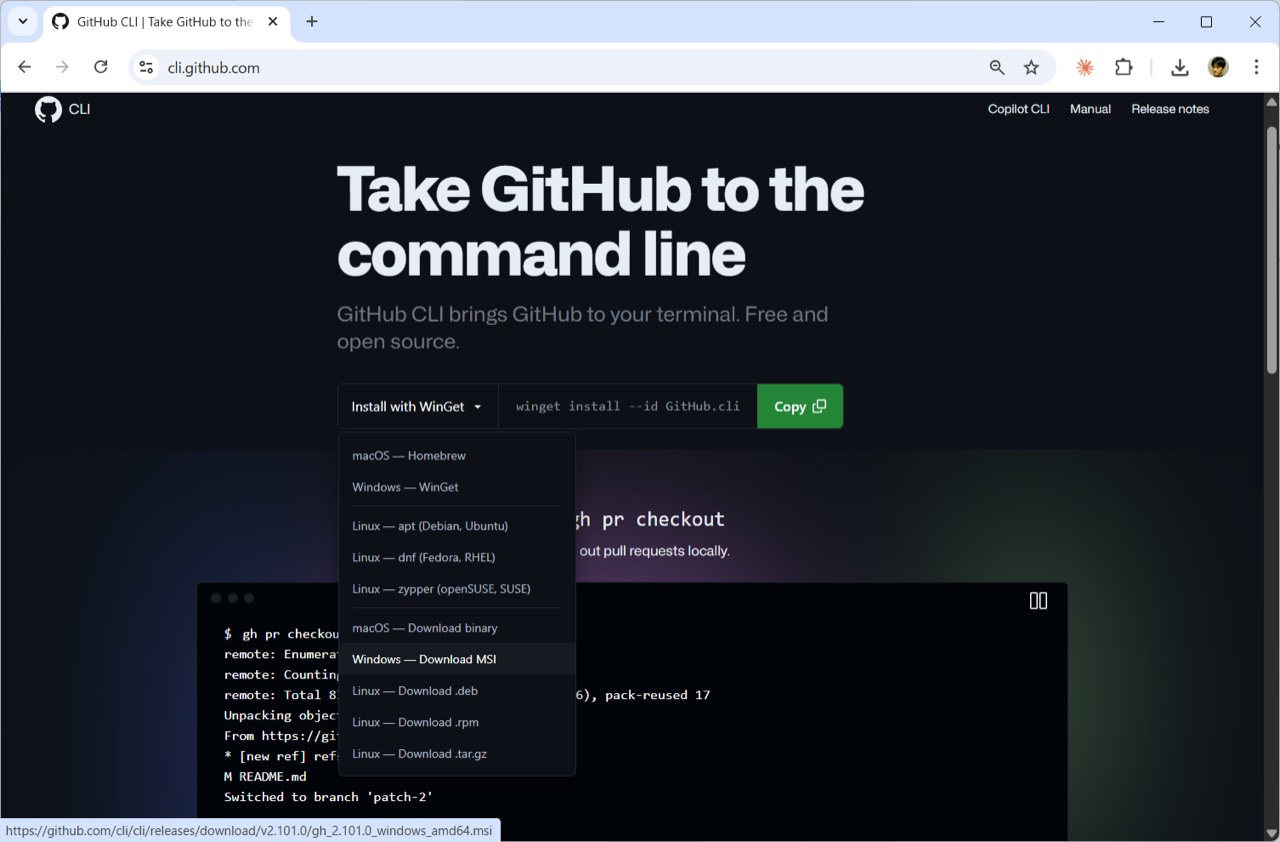Viewport: 1280px width, 842px height.
Task: Click the back navigation arrow
Action: (x=25, y=67)
